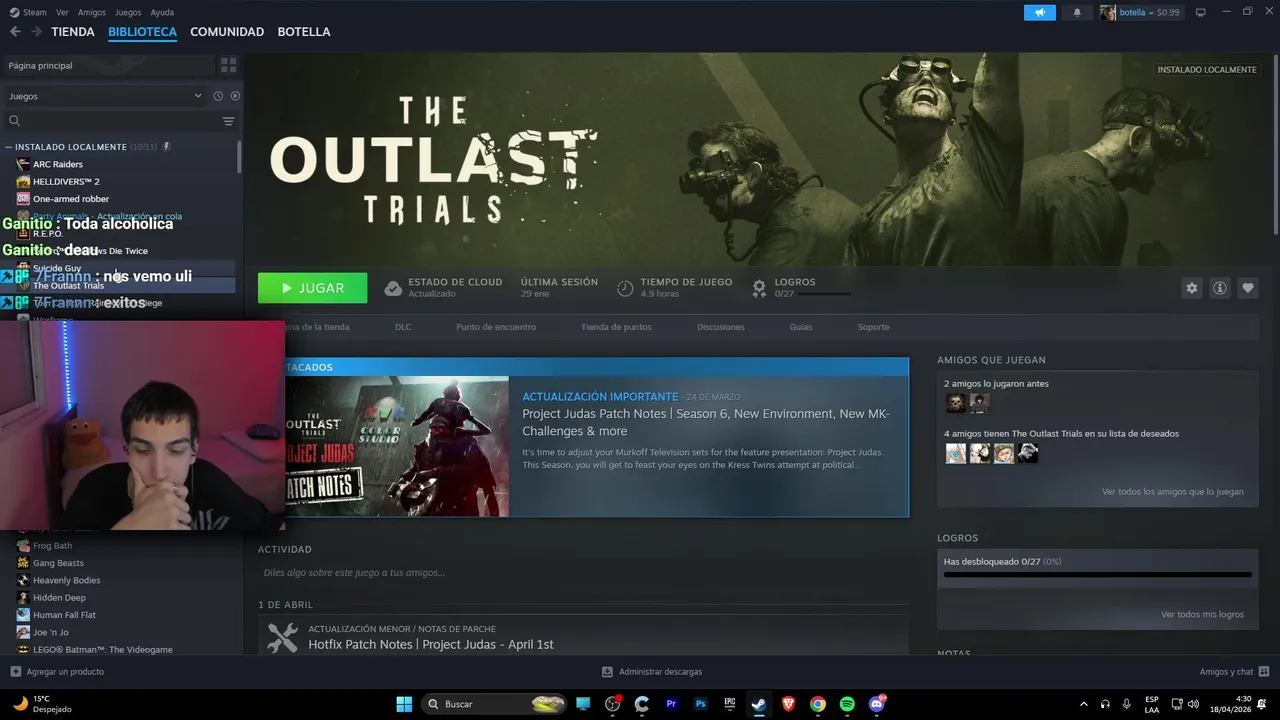
Task: Show game information icon
Action: point(1219,288)
